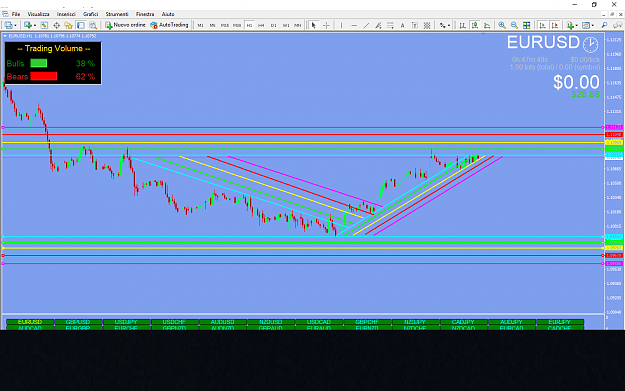Select the cursor arrow tool
This screenshot has width=625, height=391.
pyautogui.click(x=314, y=25)
